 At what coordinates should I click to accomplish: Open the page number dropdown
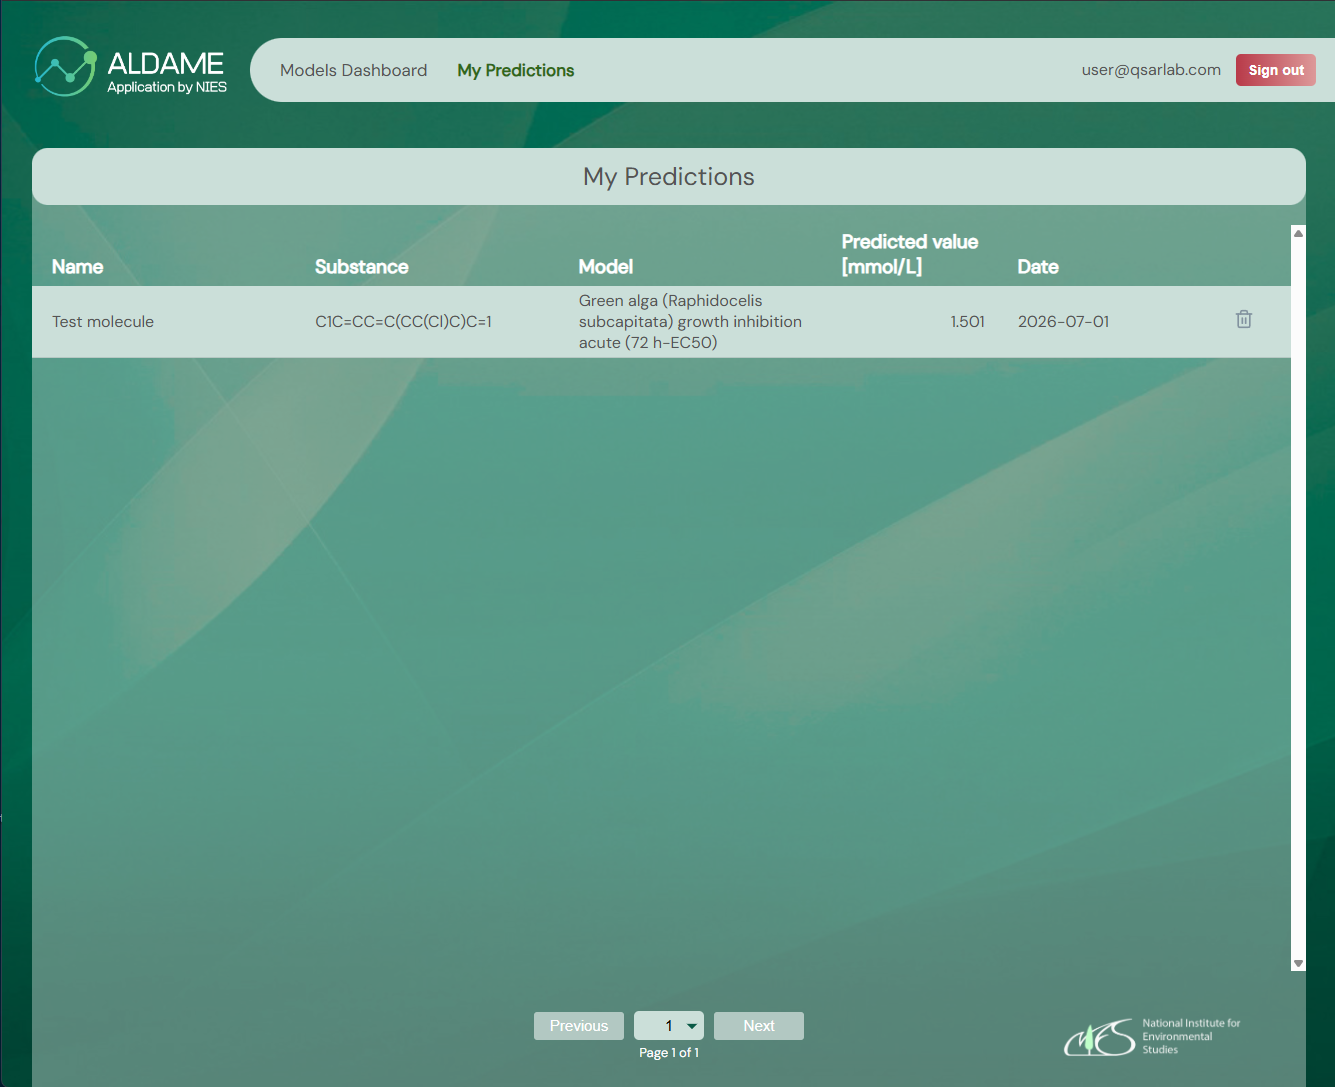tap(669, 1026)
